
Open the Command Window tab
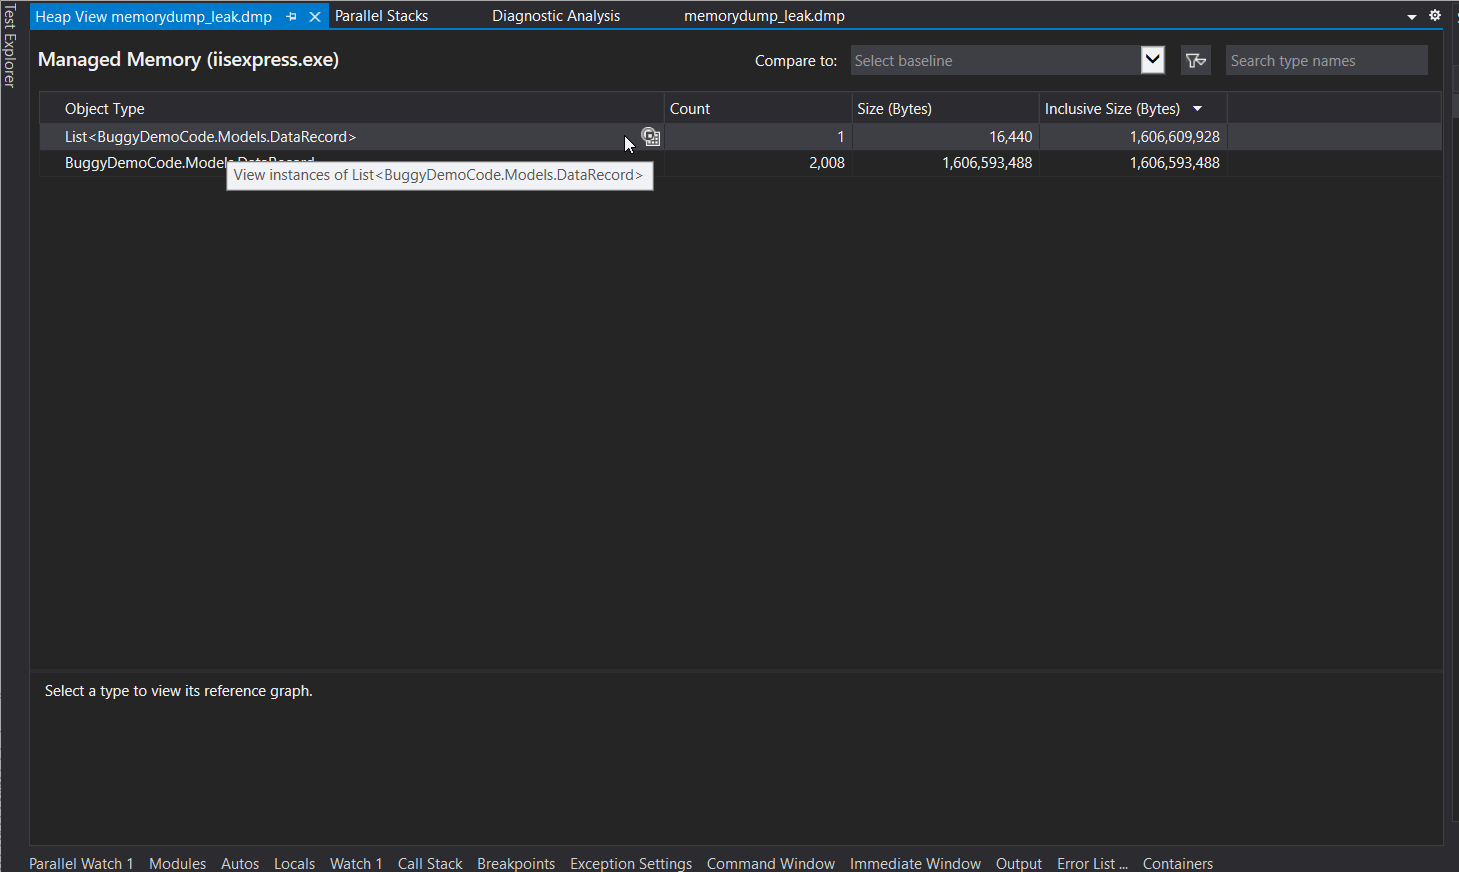click(x=771, y=863)
